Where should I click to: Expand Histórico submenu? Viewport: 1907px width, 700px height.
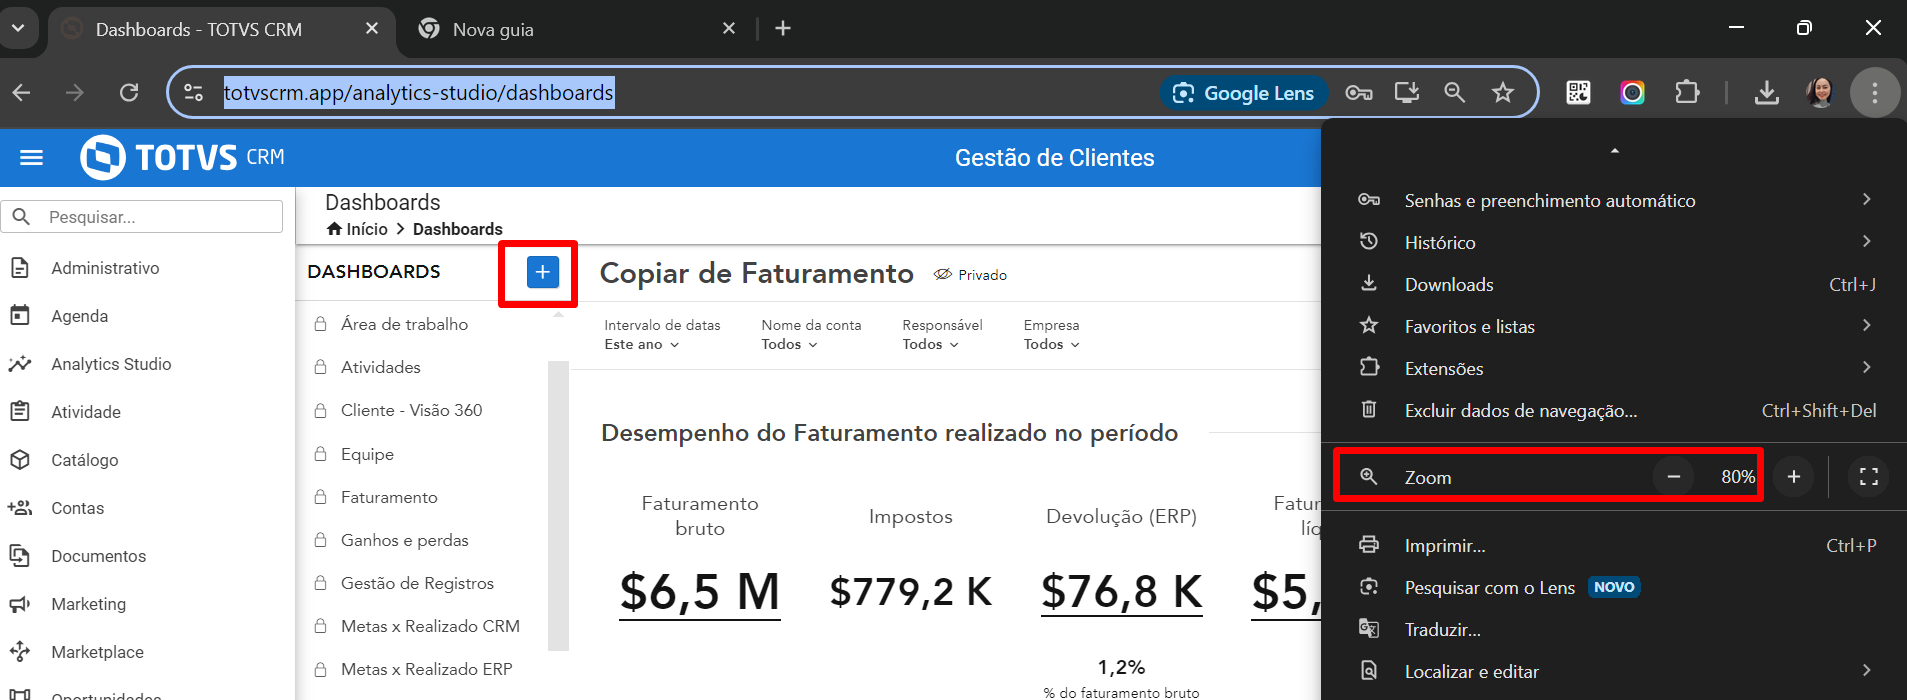(1614, 242)
